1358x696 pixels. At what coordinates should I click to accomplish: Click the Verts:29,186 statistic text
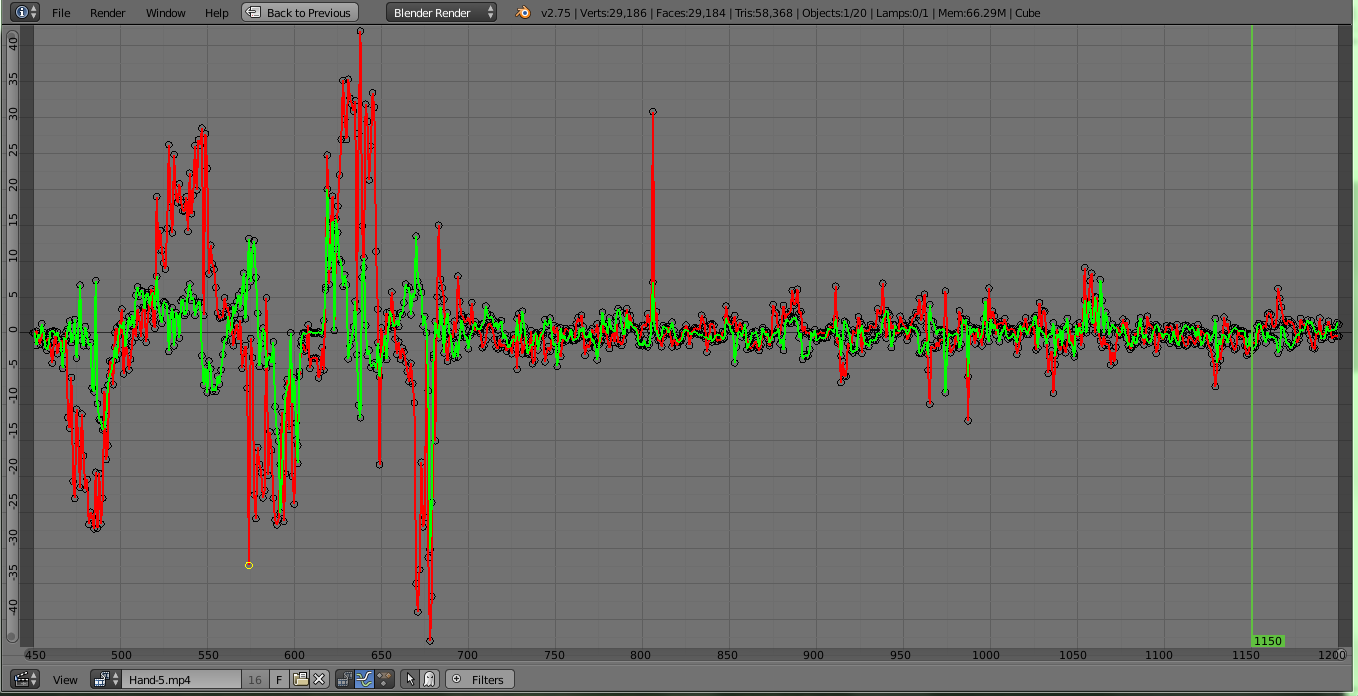click(615, 13)
